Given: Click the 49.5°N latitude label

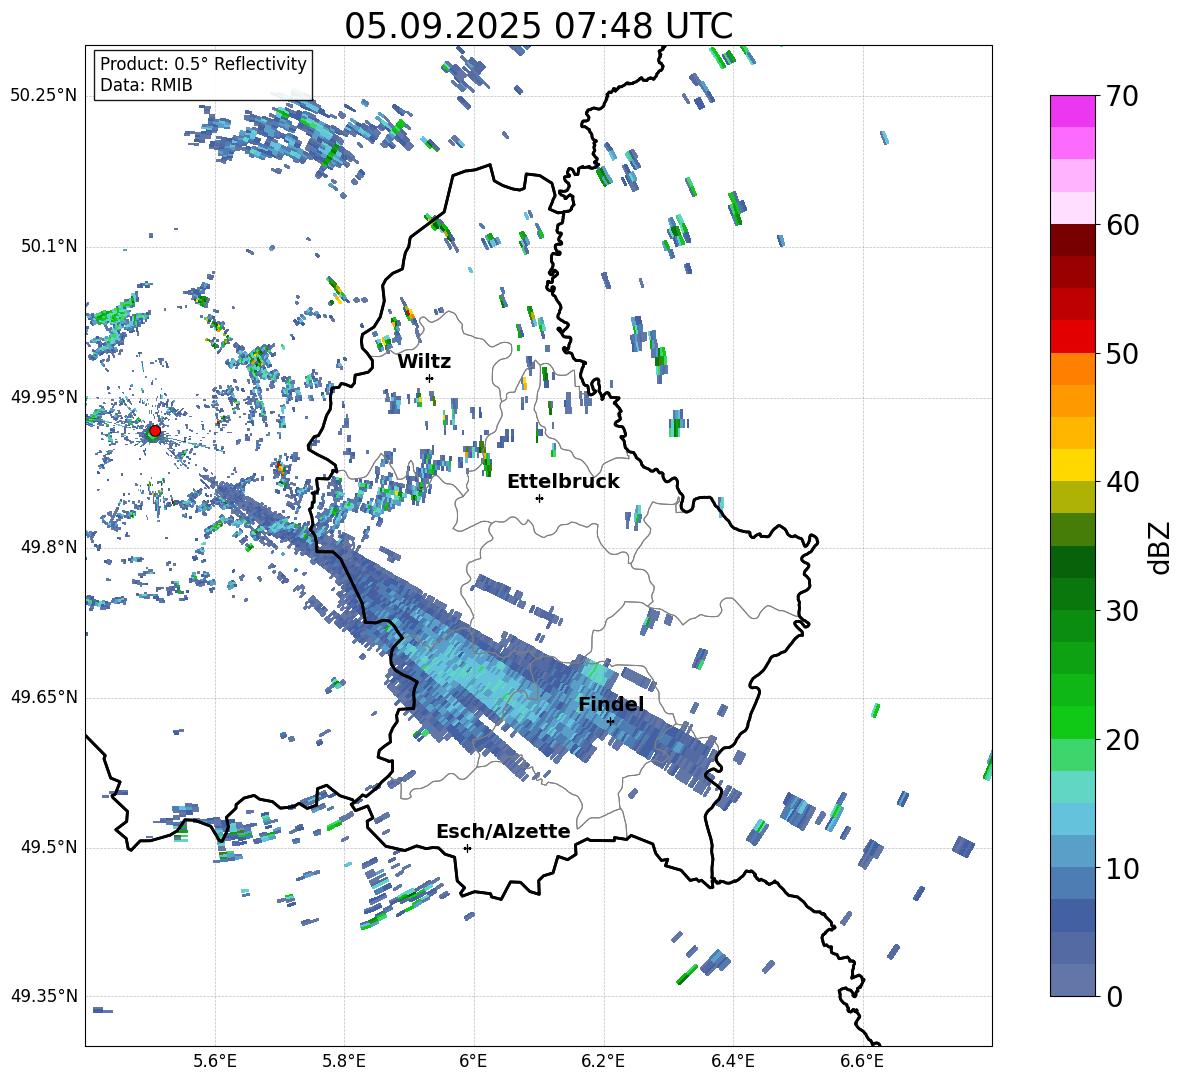Looking at the screenshot, I should pos(48,846).
